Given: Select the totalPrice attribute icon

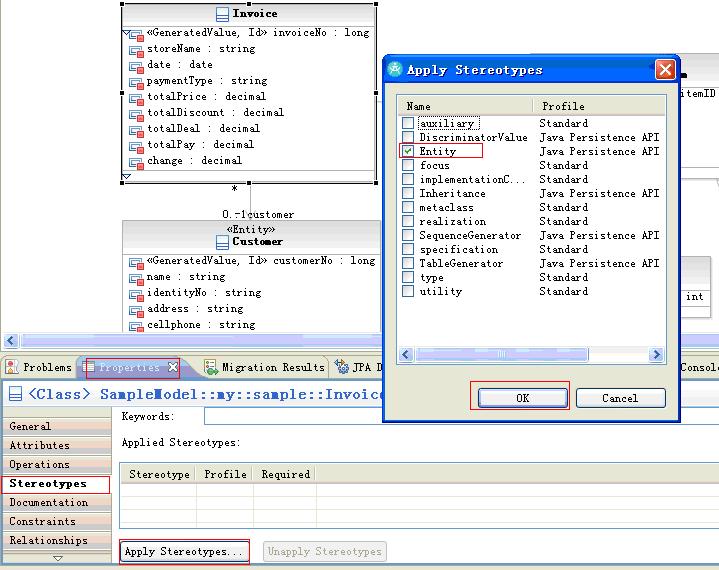Looking at the screenshot, I should (x=136, y=98).
